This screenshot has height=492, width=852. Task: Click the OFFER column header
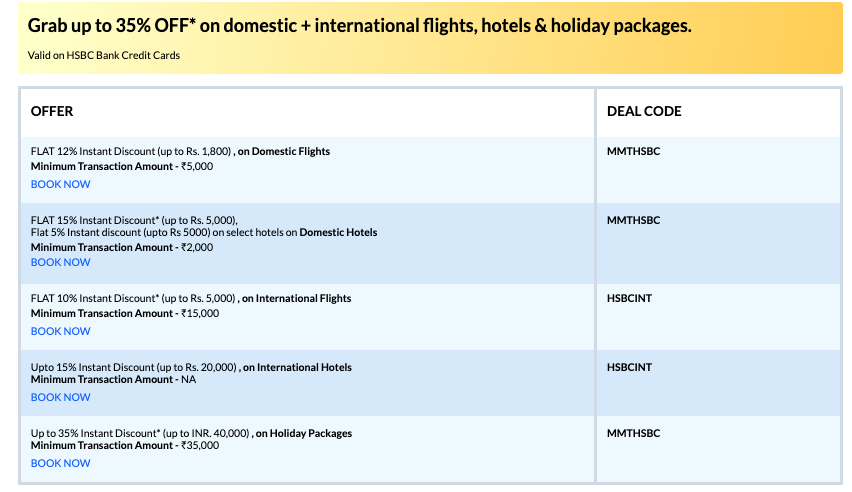tap(52, 111)
